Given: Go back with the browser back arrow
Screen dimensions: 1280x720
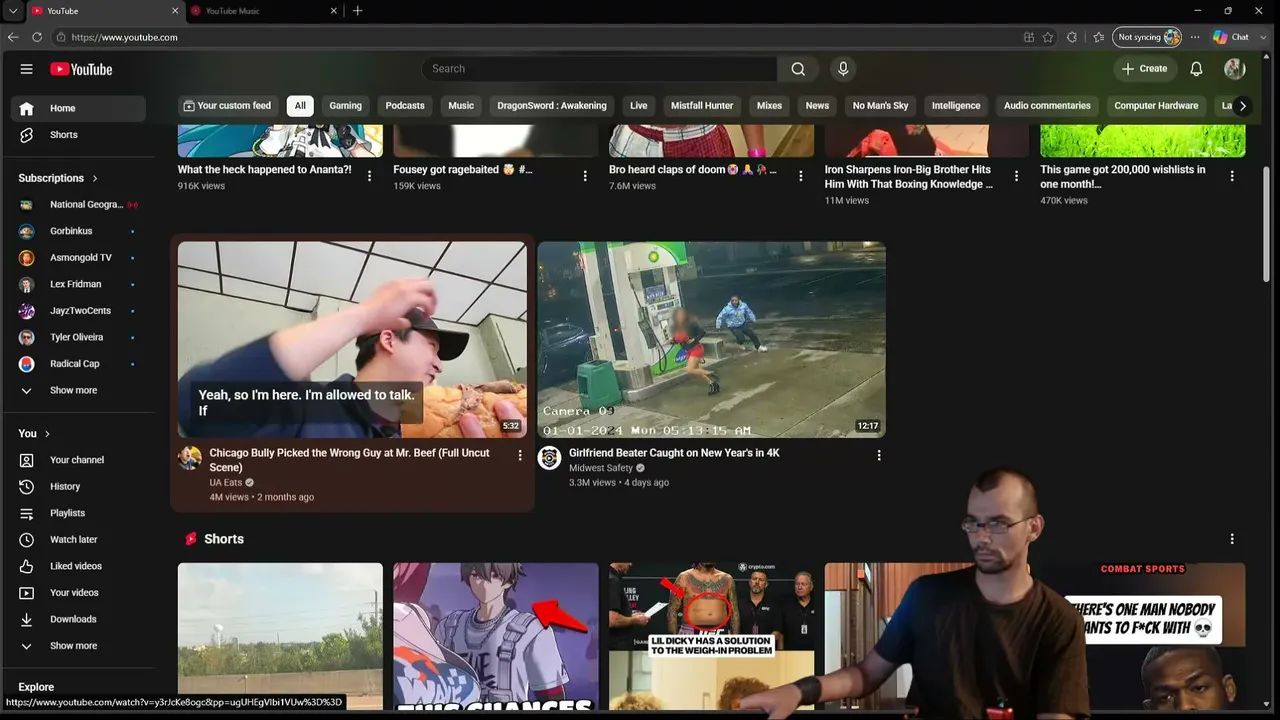Looking at the screenshot, I should [13, 37].
